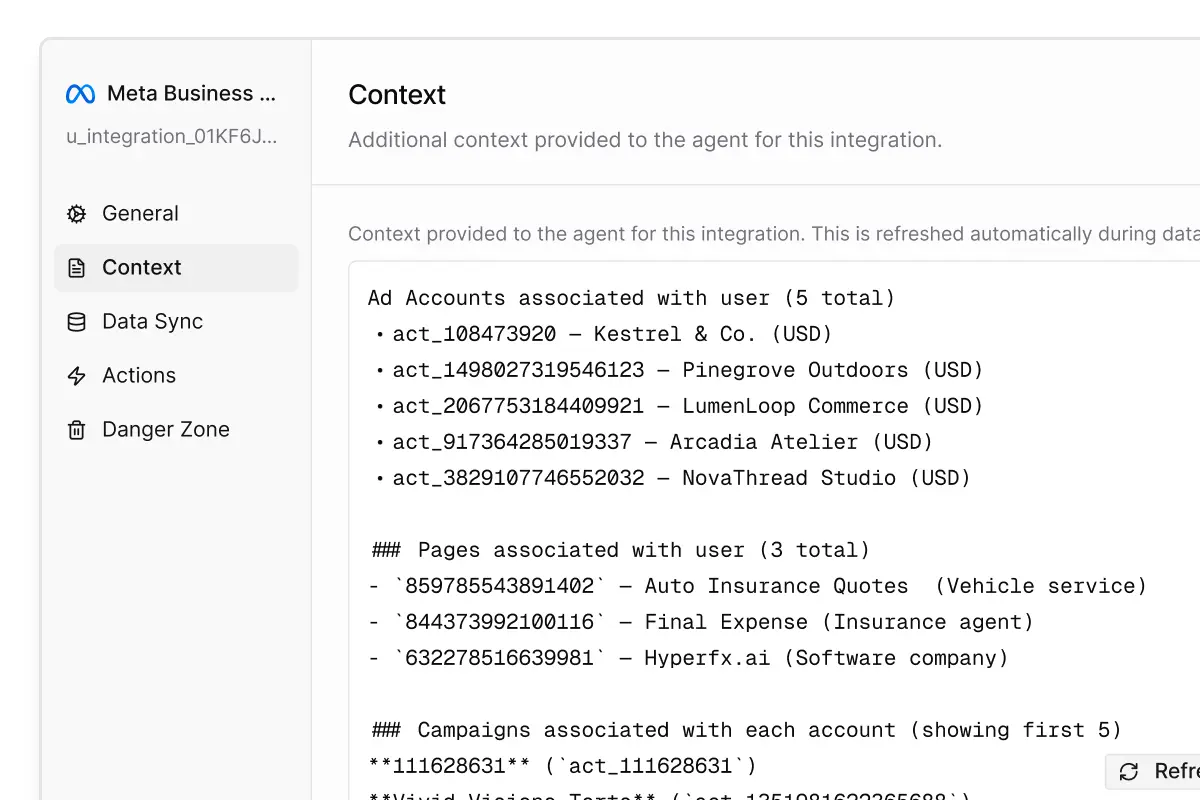1200x800 pixels.
Task: Click the Context page heading
Action: pyautogui.click(x=397, y=95)
